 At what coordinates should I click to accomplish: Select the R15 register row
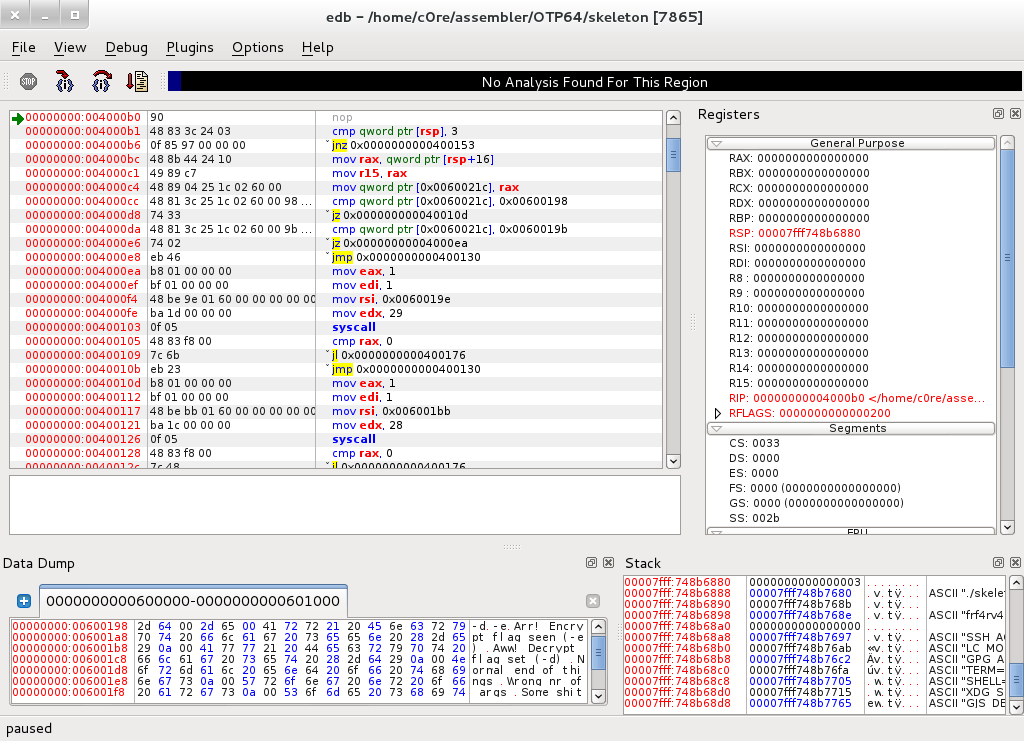799,383
